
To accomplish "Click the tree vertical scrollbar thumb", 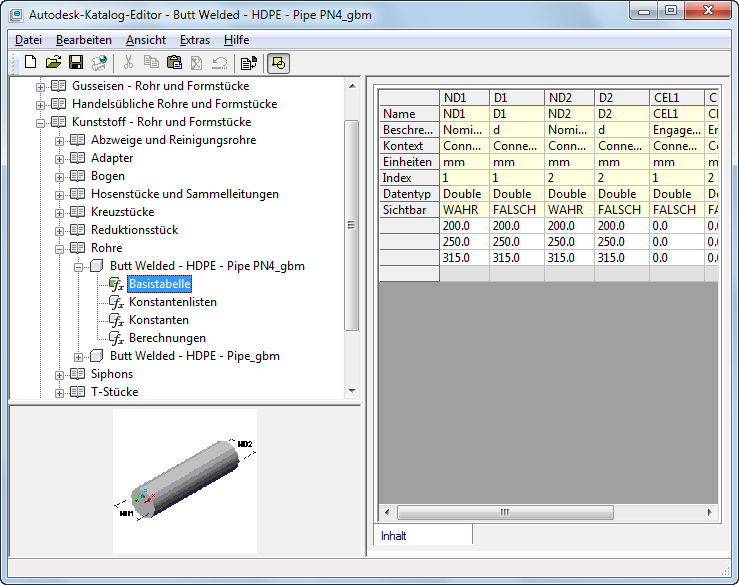I will [x=352, y=225].
